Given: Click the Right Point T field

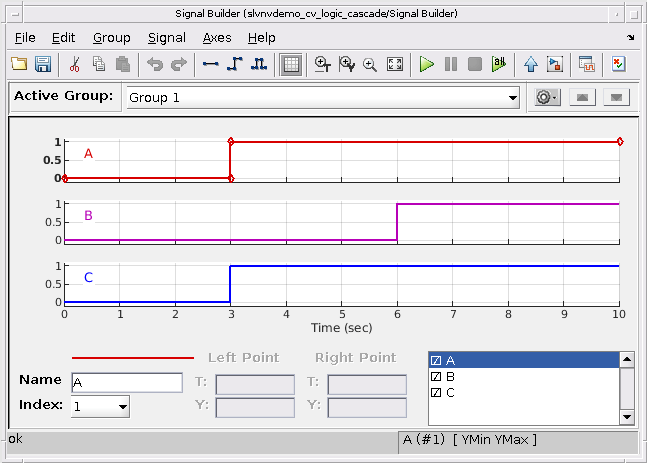Looking at the screenshot, I should pos(367,385).
